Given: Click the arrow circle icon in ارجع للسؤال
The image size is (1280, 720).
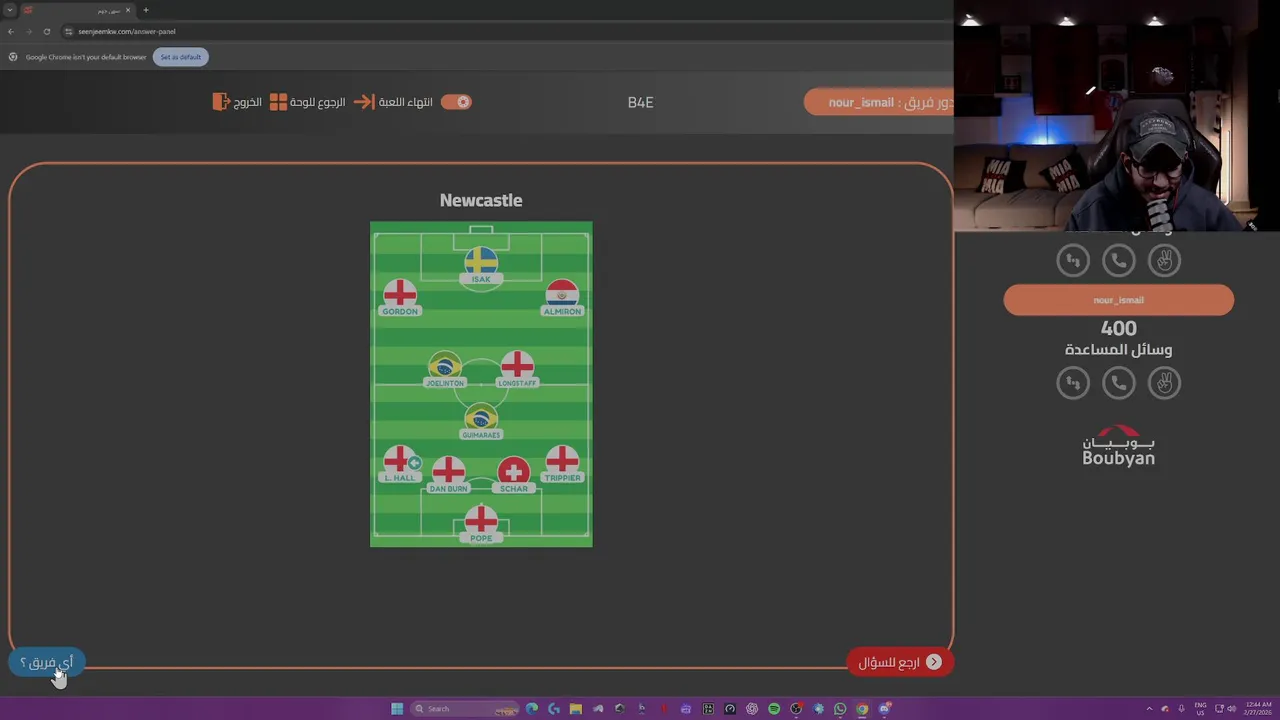Looking at the screenshot, I should (x=934, y=662).
